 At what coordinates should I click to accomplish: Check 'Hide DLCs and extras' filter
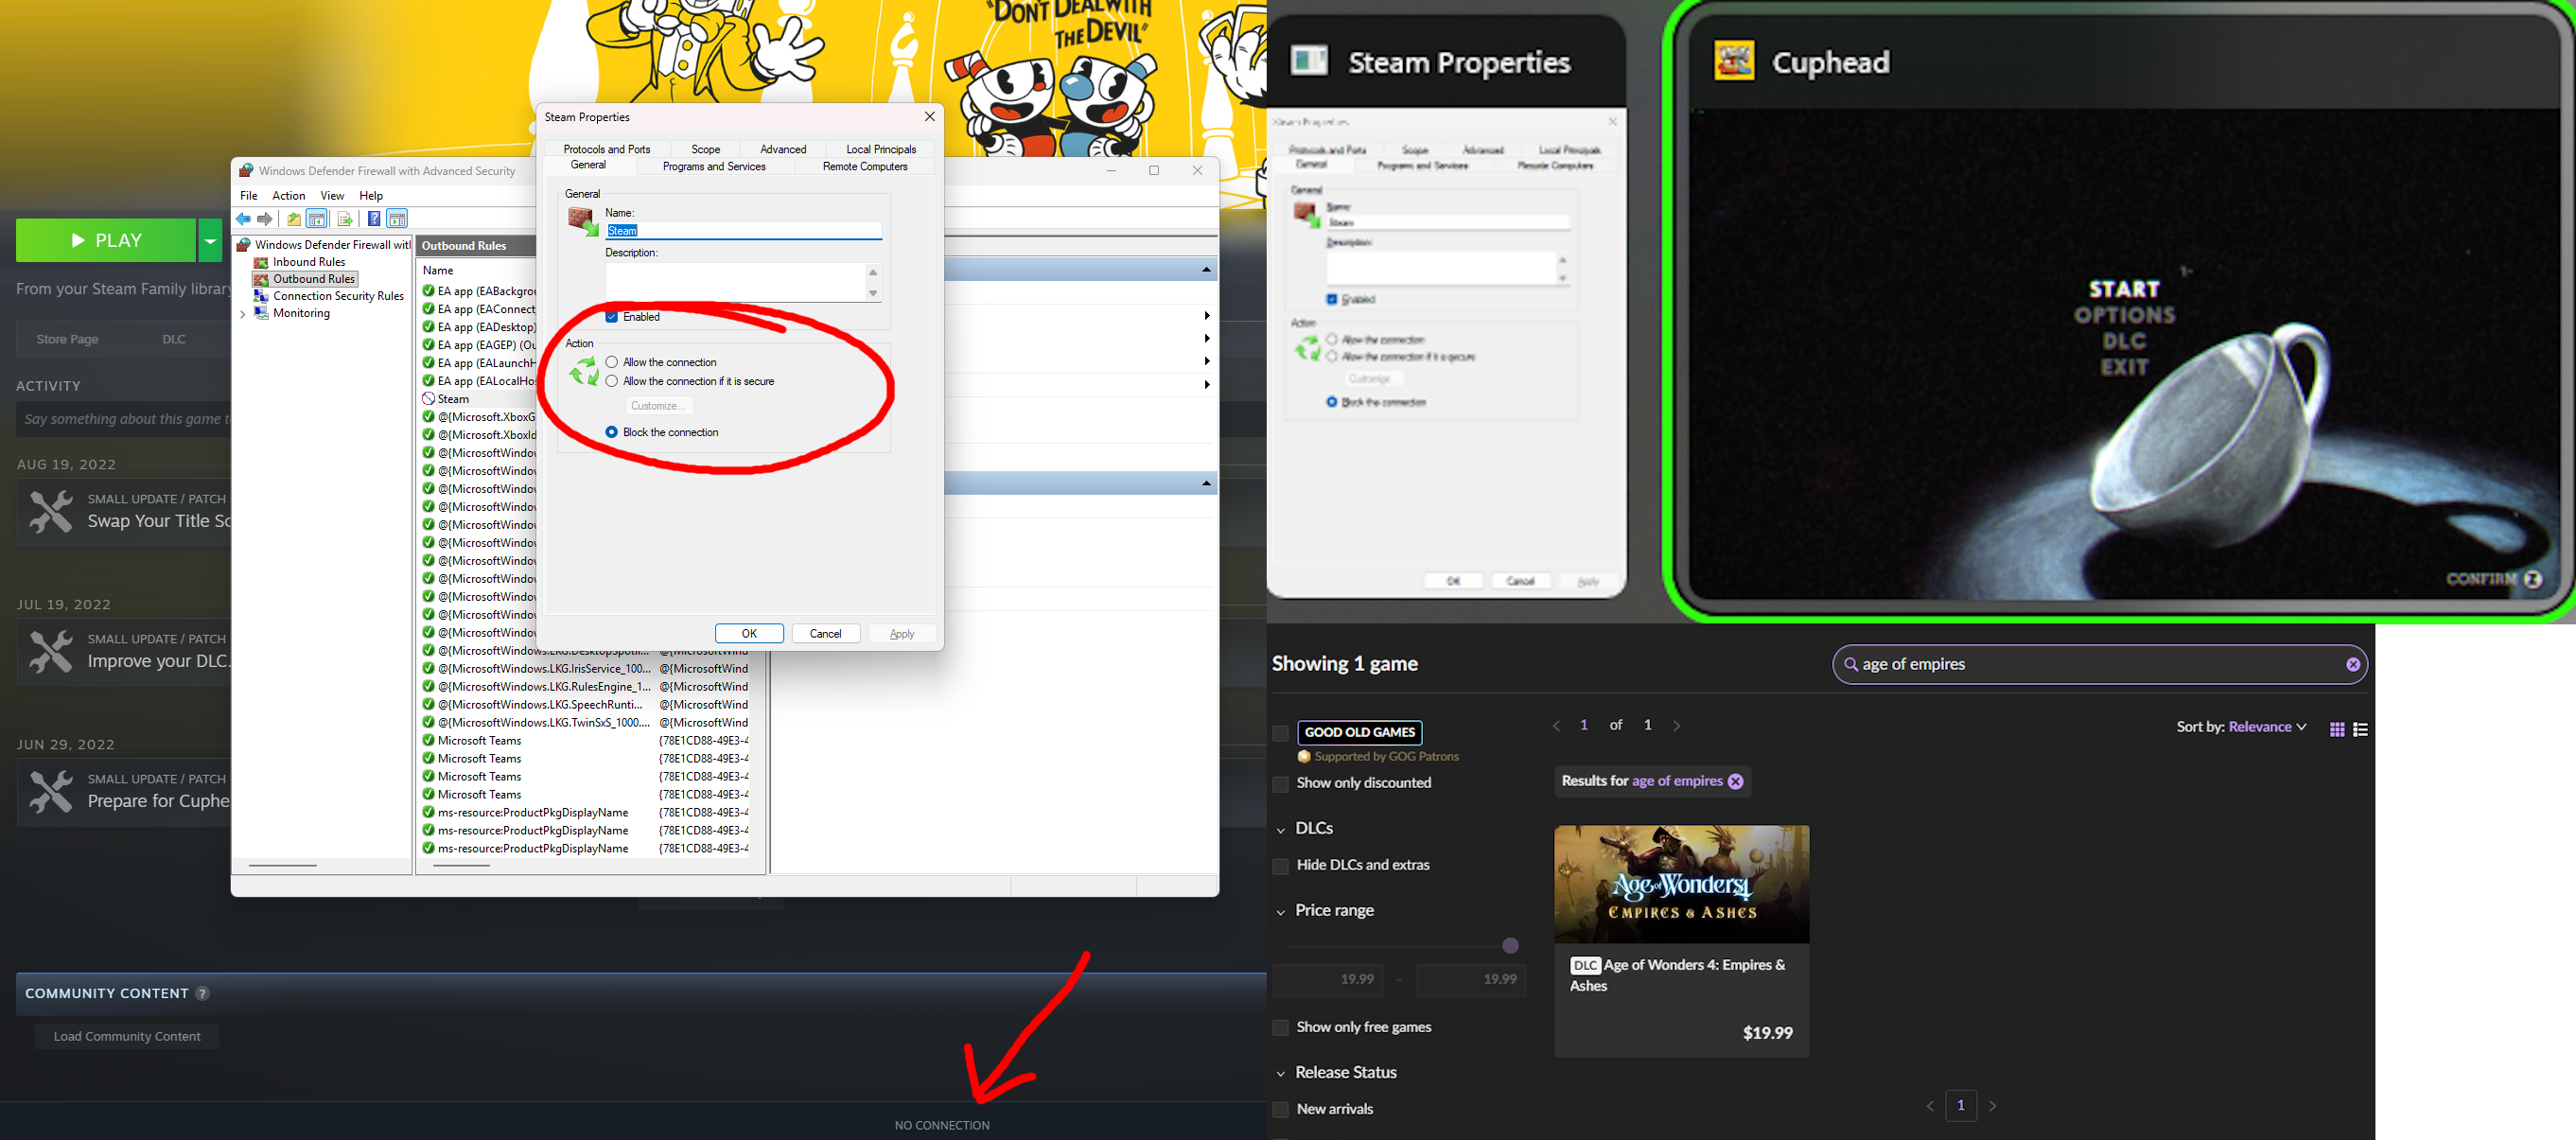[x=1280, y=866]
